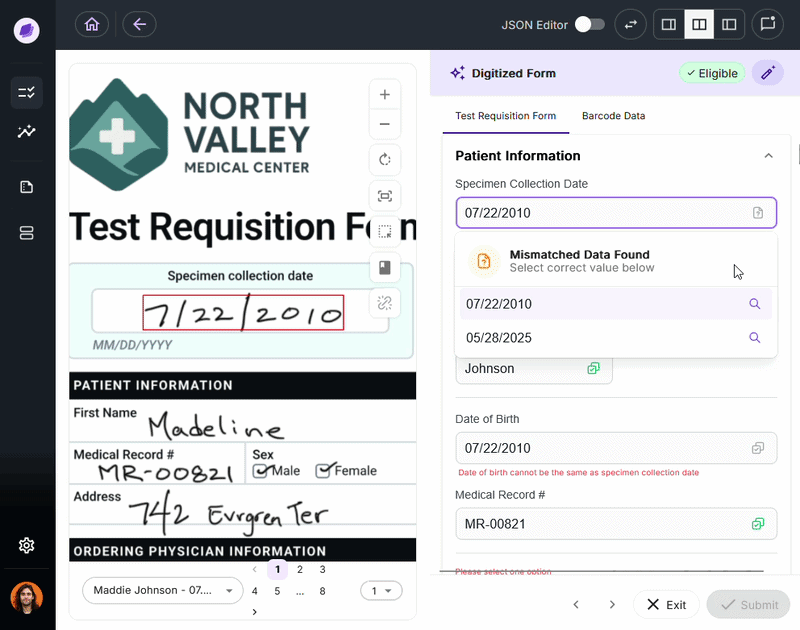Open the page number dropdown
Image resolution: width=800 pixels, height=630 pixels.
(x=380, y=591)
